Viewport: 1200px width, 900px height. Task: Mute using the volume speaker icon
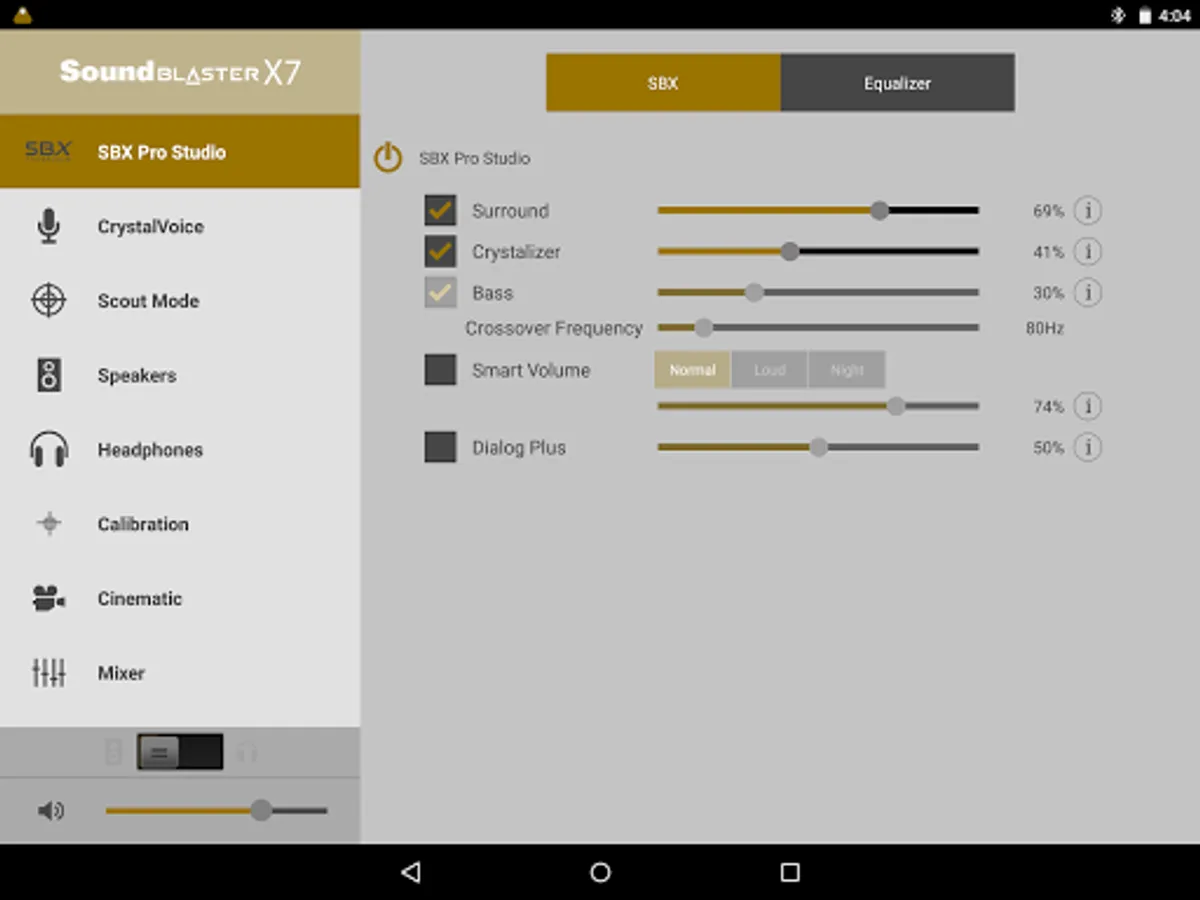(50, 810)
